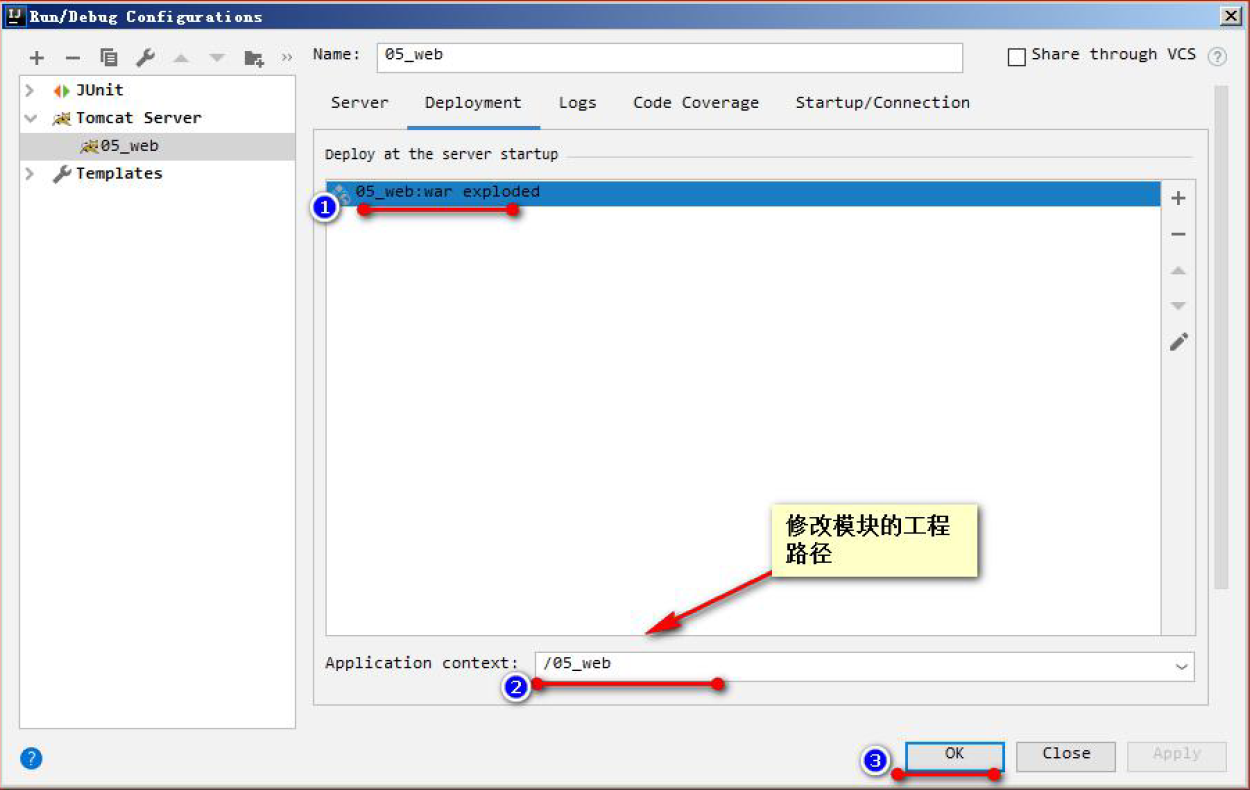Edit the selected deployment artifact
This screenshot has height=790, width=1250.
(1178, 341)
